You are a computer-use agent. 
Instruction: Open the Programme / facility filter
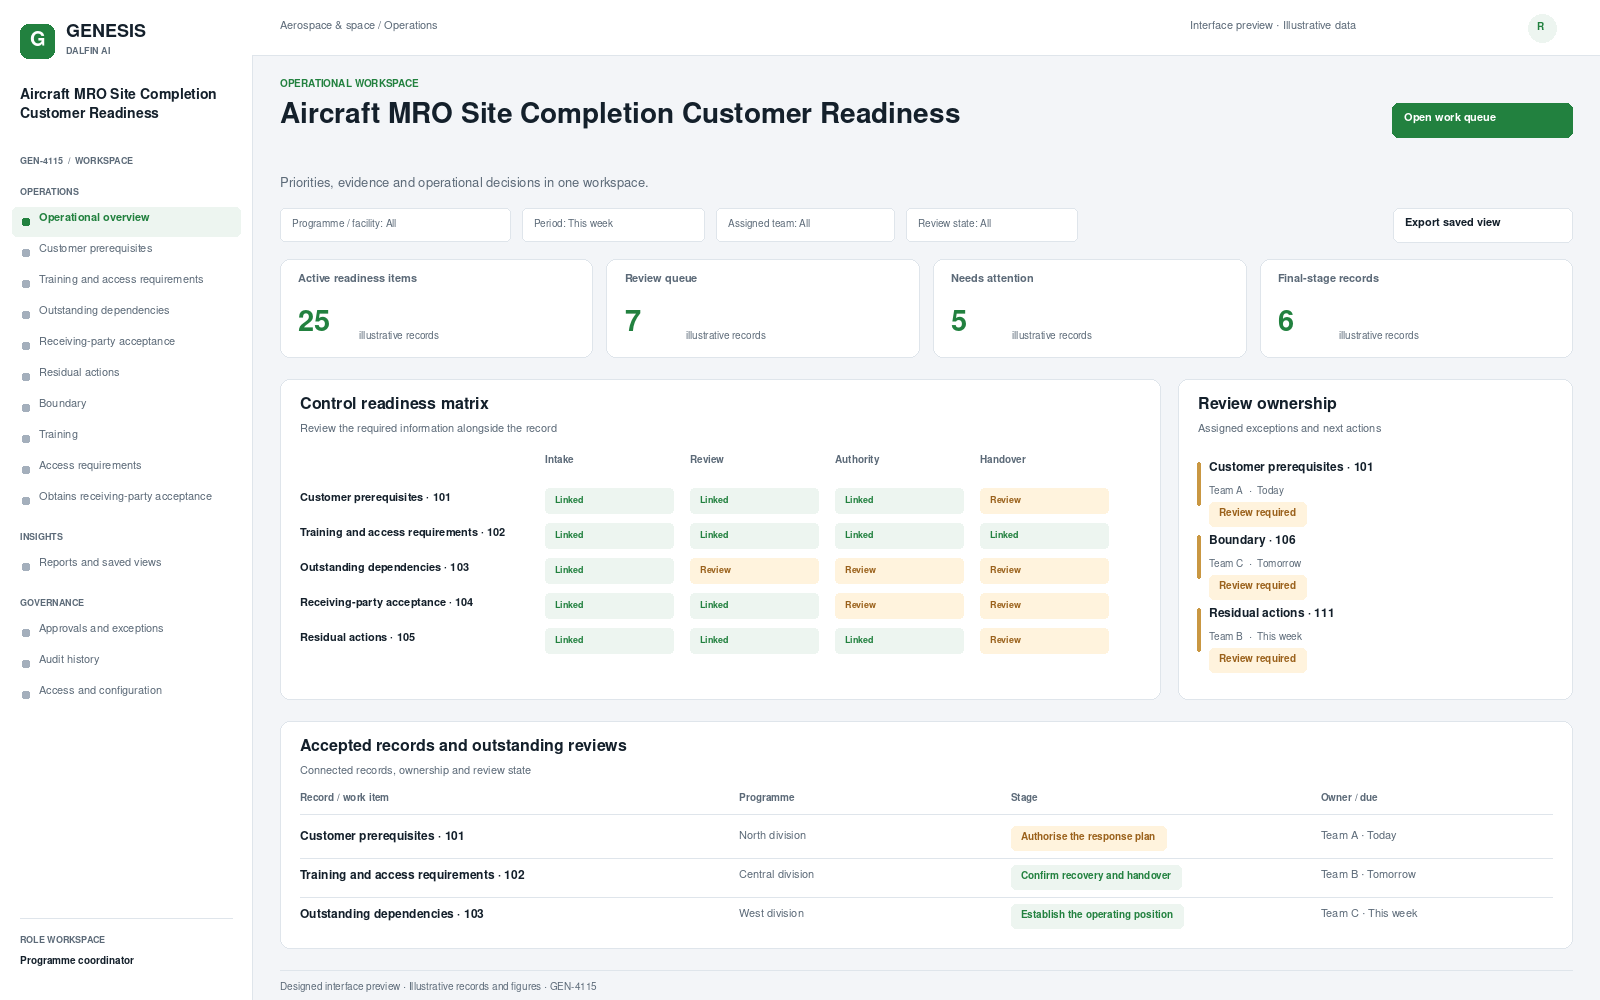pos(395,225)
